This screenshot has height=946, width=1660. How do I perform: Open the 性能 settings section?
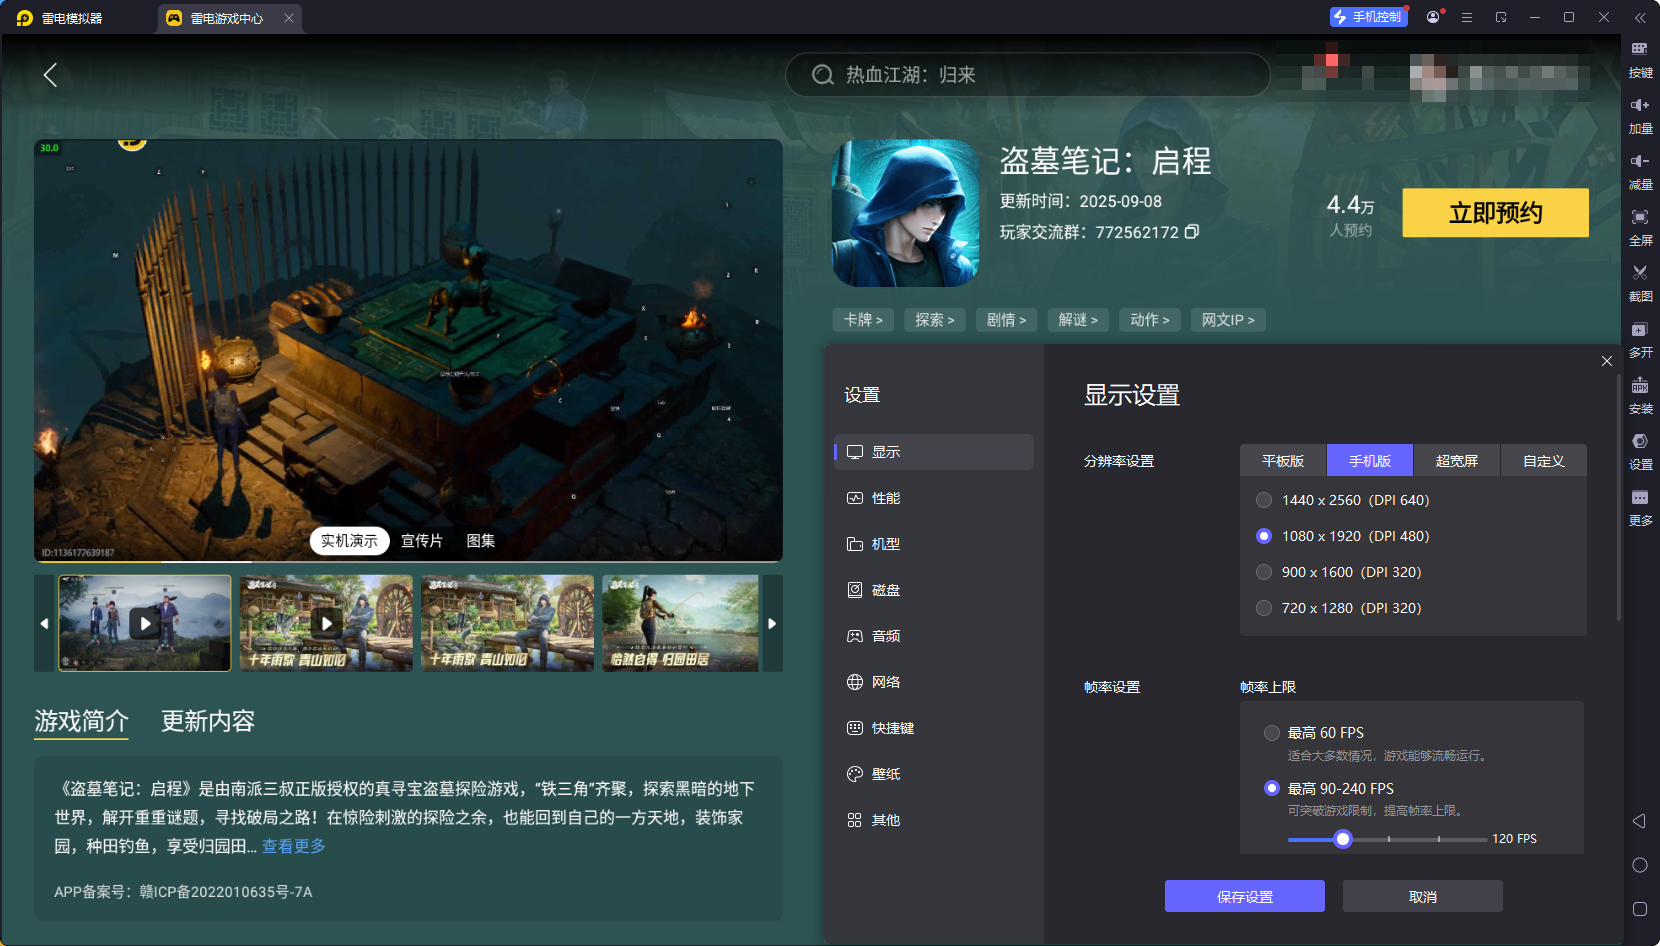point(934,498)
